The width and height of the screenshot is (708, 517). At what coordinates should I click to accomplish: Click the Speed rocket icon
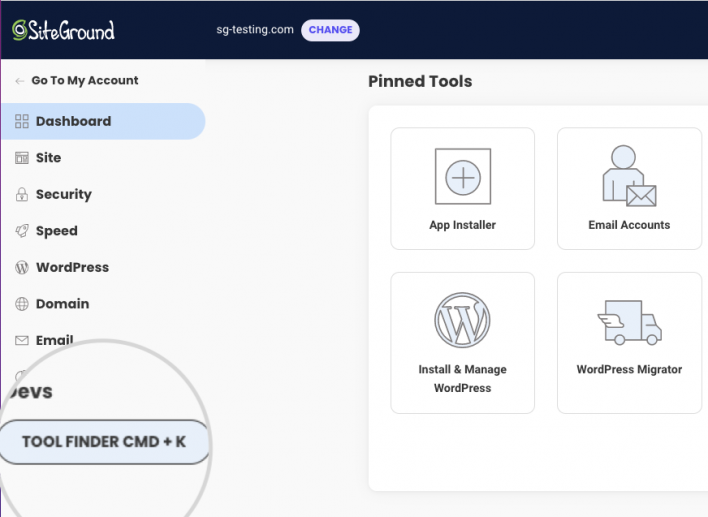pos(22,231)
